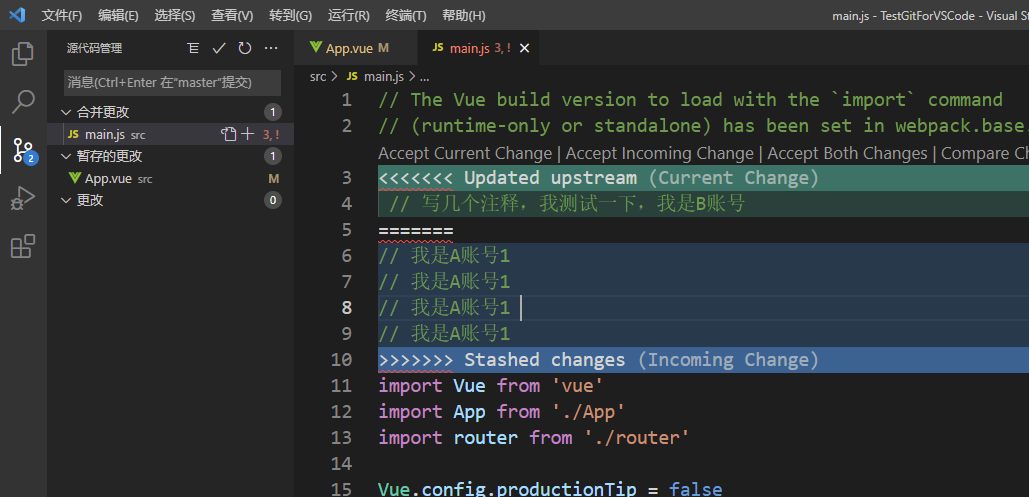Click breadcrumb ellipsis after main.js
The width and height of the screenshot is (1029, 497).
pyautogui.click(x=424, y=77)
